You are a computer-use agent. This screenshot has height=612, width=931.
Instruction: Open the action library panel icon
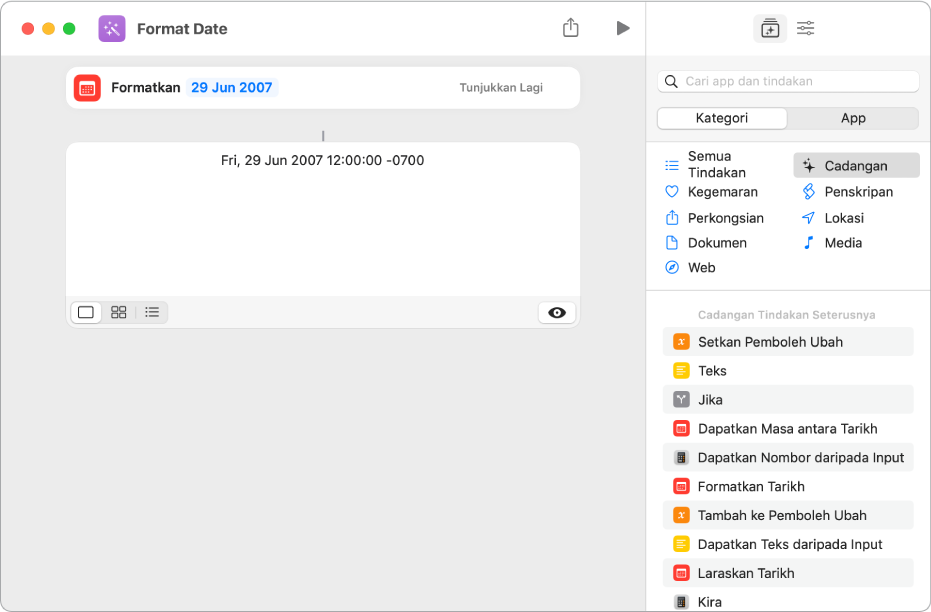click(769, 28)
